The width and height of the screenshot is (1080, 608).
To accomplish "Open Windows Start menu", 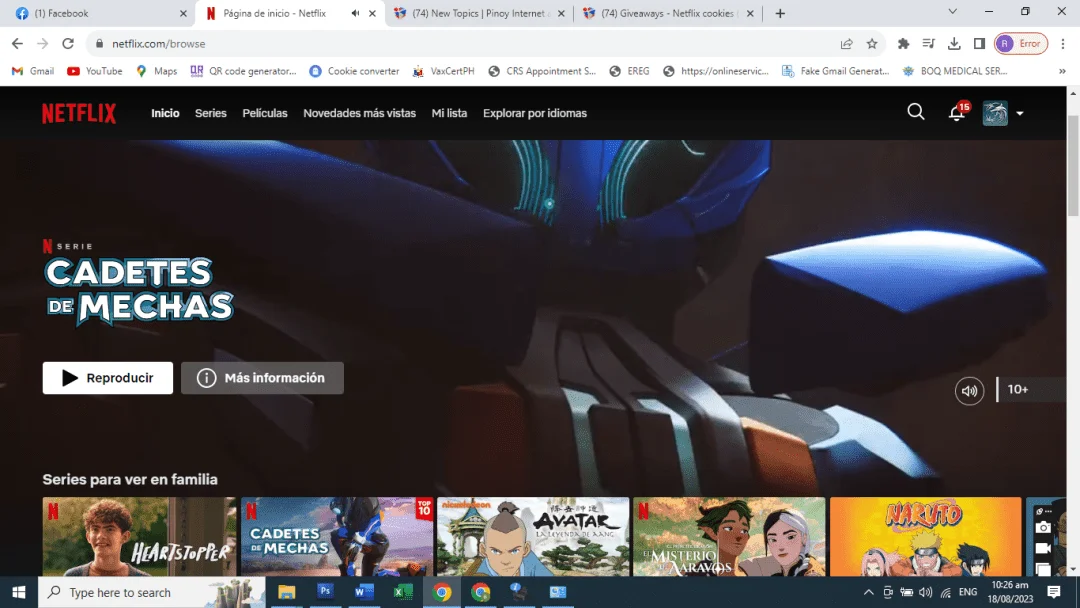I will pos(19,592).
